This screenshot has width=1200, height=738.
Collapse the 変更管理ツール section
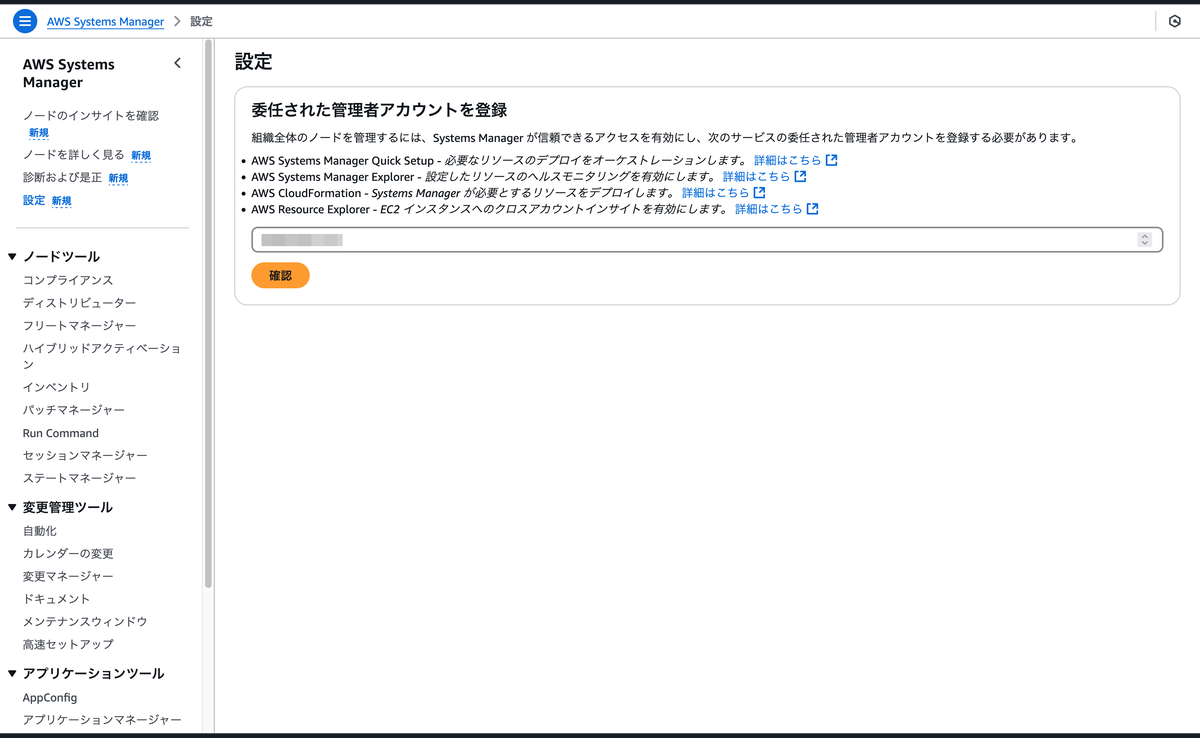click(12, 508)
